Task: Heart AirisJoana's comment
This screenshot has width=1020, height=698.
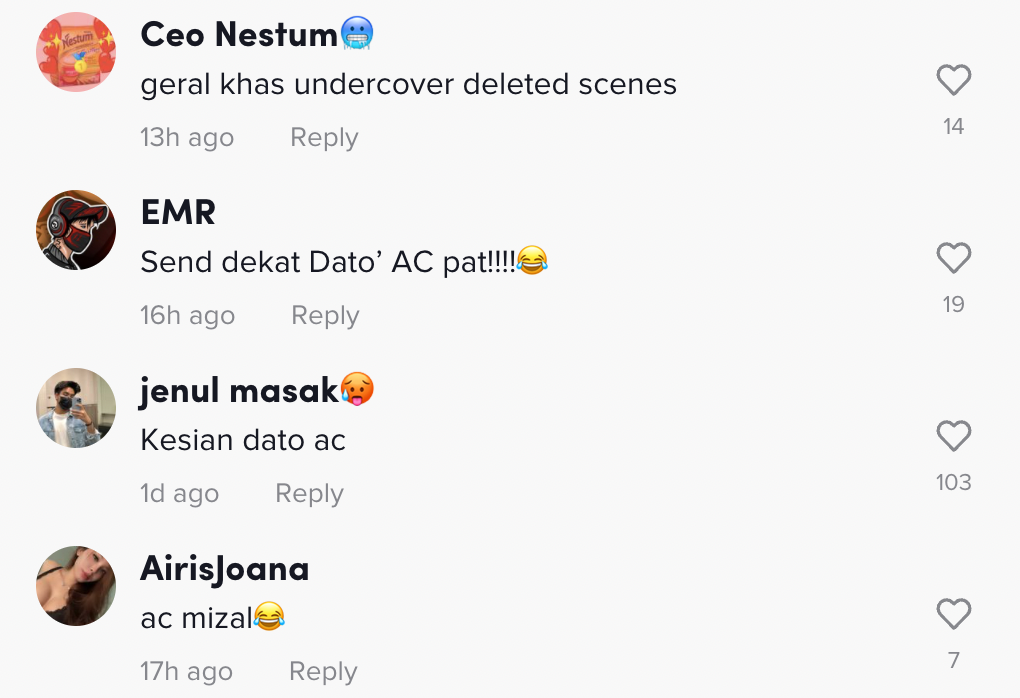Action: 953,614
